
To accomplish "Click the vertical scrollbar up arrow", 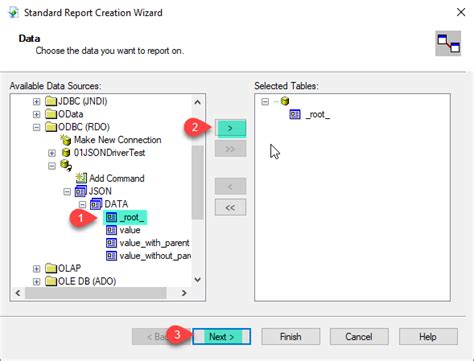I will [198, 102].
